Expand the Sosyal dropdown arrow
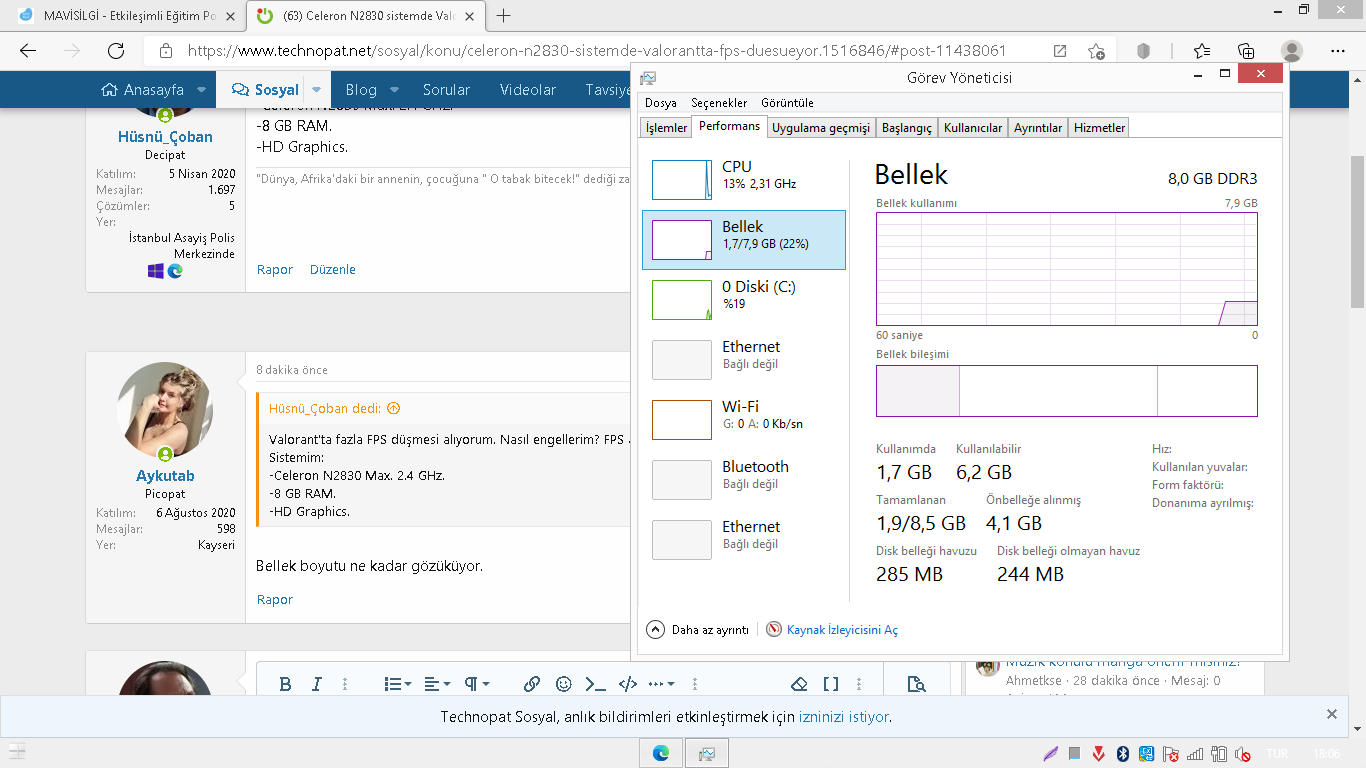The height and width of the screenshot is (768, 1366). [x=316, y=89]
